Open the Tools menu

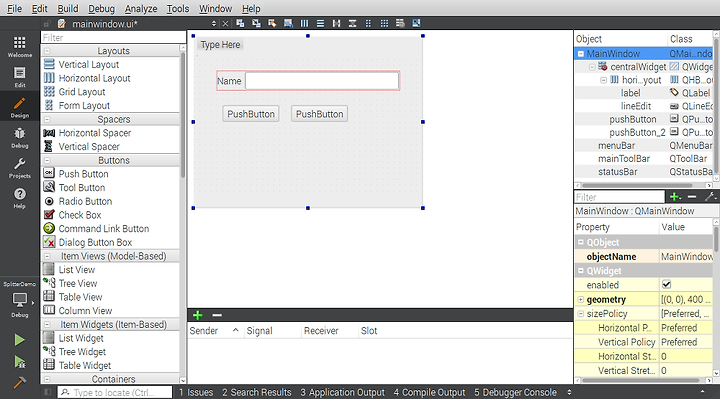pos(178,8)
